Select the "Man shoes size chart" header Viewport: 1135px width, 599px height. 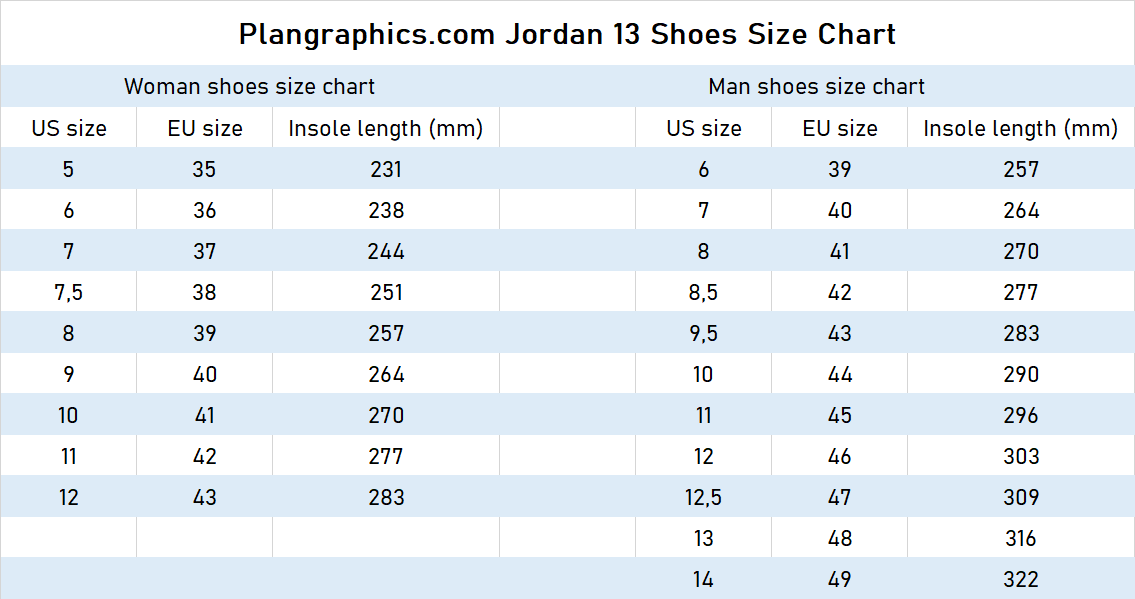[x=816, y=86]
